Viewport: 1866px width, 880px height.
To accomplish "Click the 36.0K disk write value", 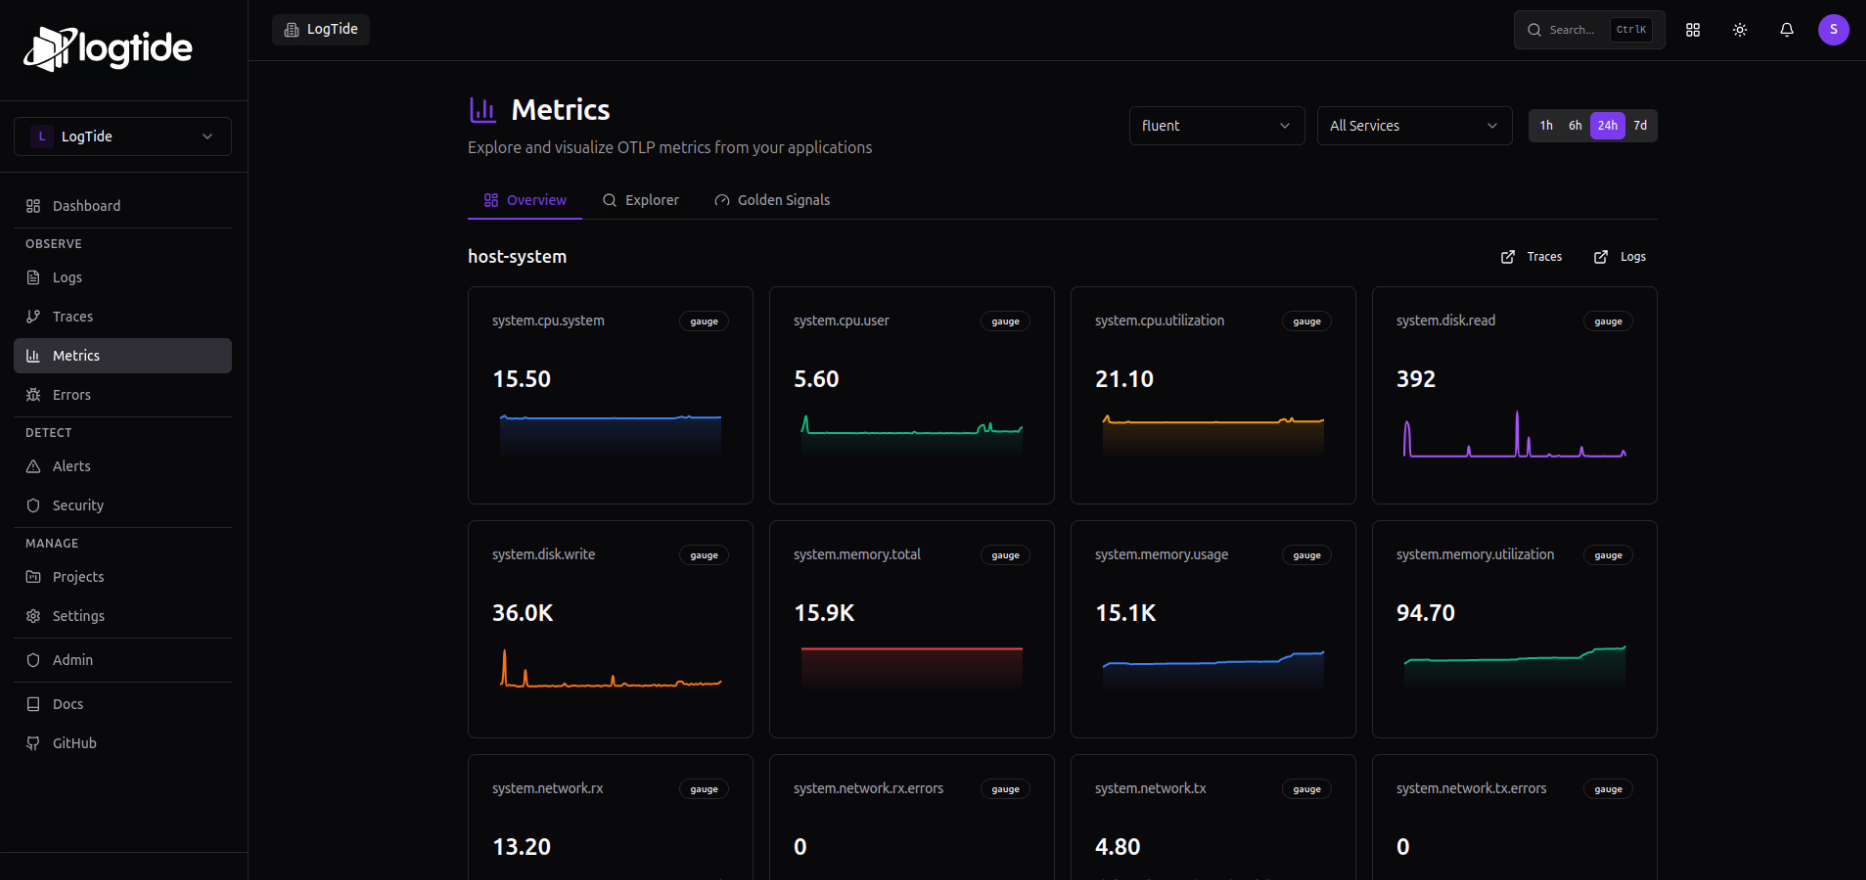I will click(x=522, y=613).
